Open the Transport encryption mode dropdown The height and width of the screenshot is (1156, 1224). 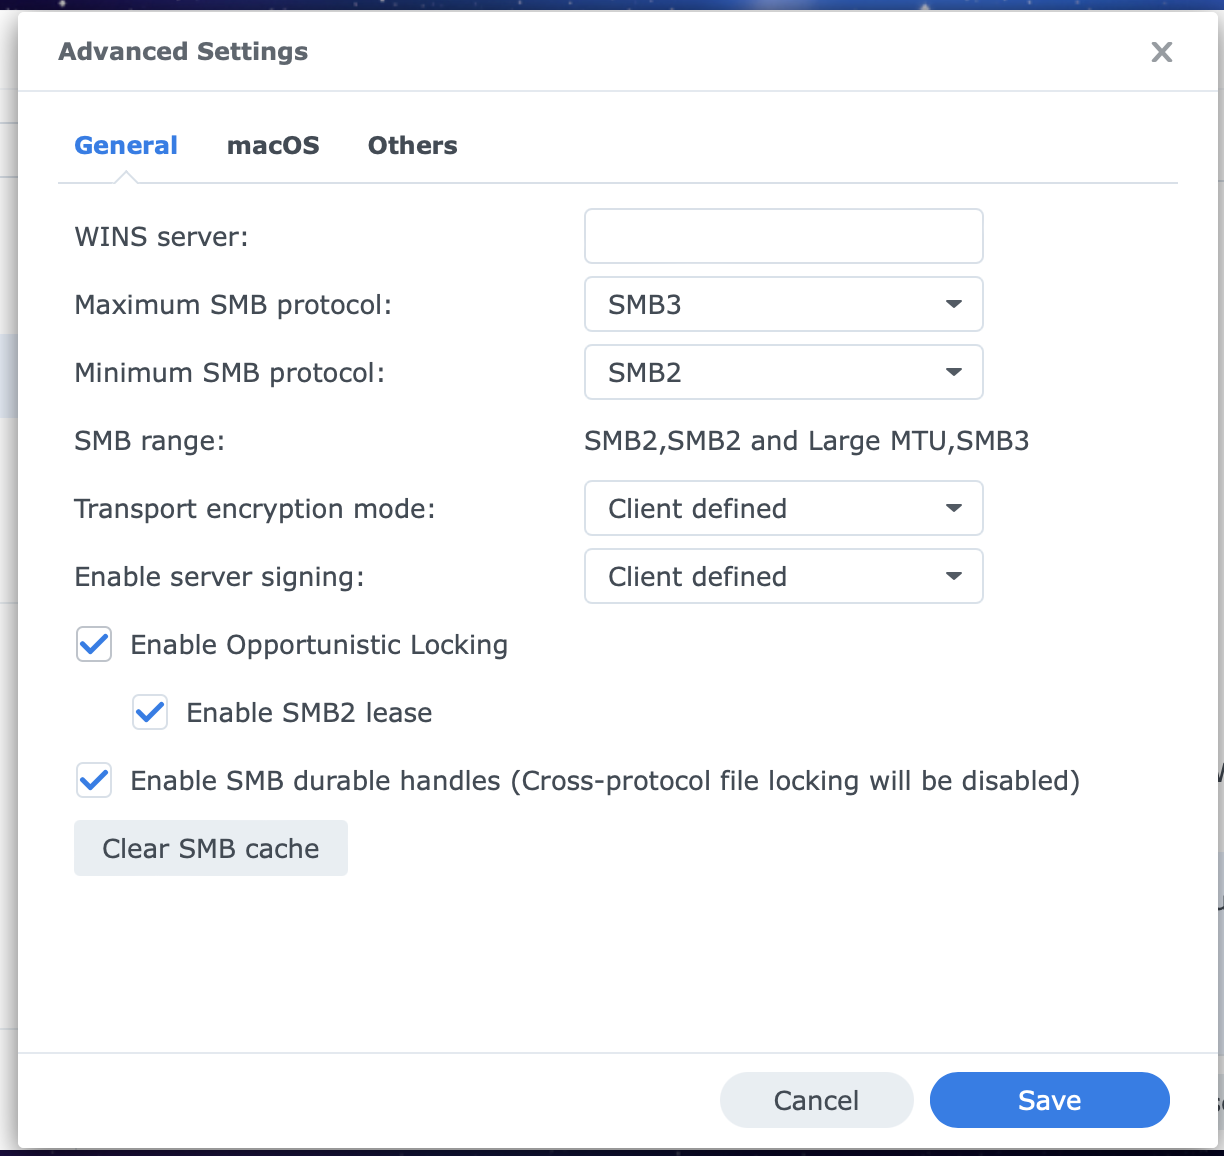coord(783,508)
